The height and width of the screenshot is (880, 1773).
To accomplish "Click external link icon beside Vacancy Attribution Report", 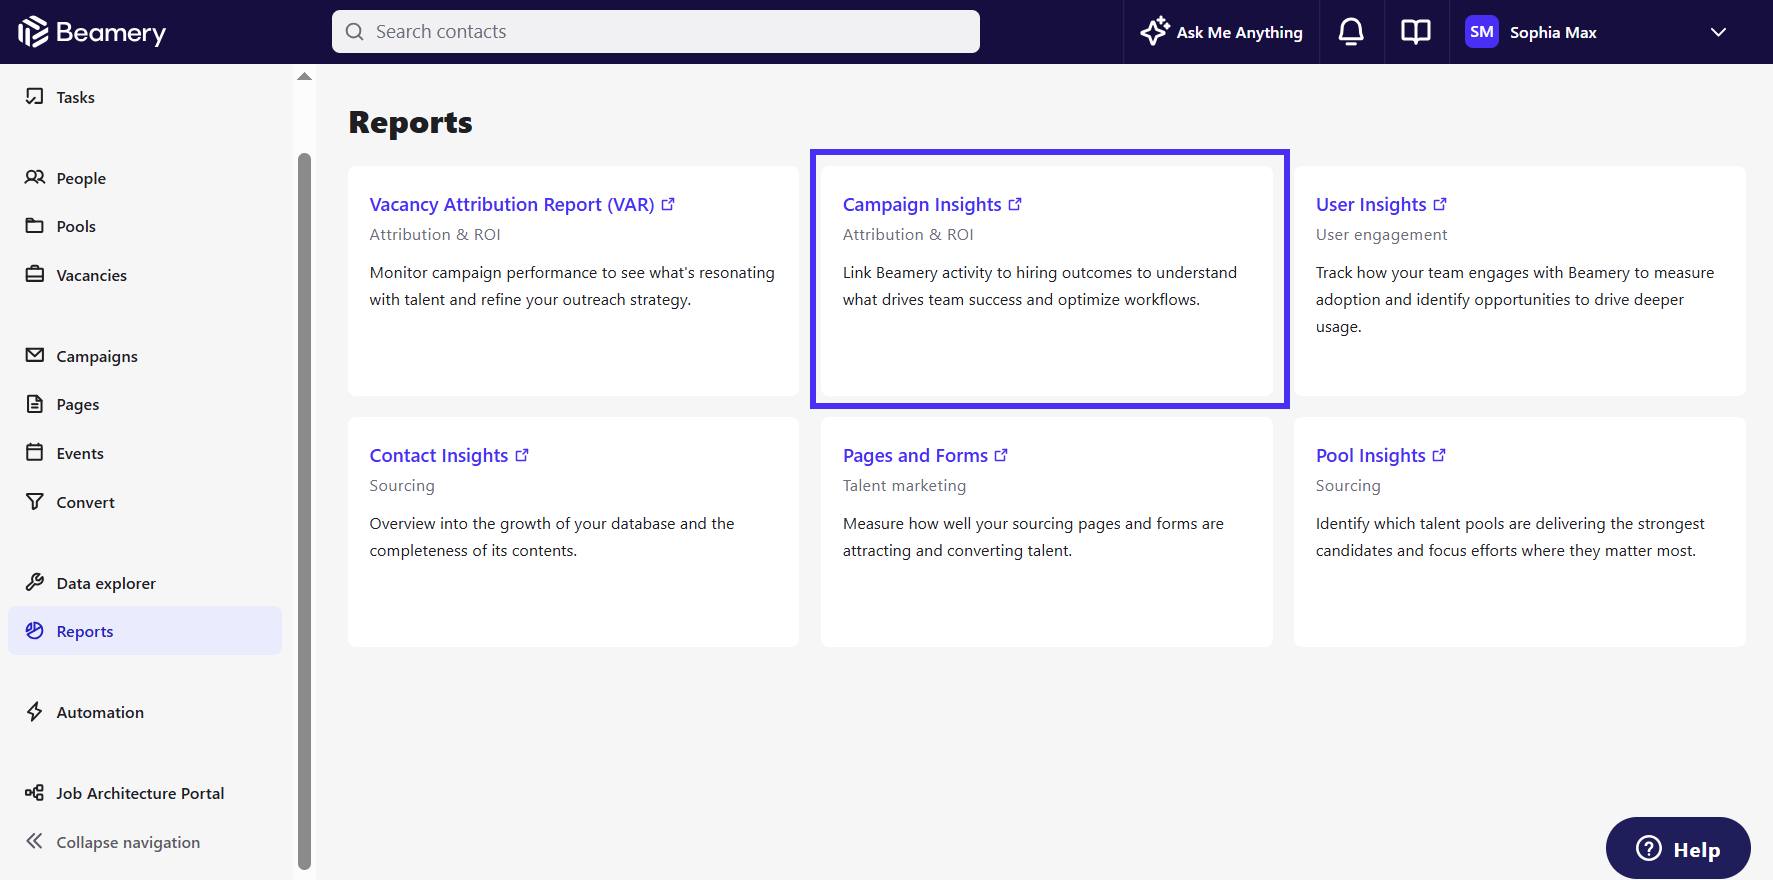I will [x=668, y=204].
